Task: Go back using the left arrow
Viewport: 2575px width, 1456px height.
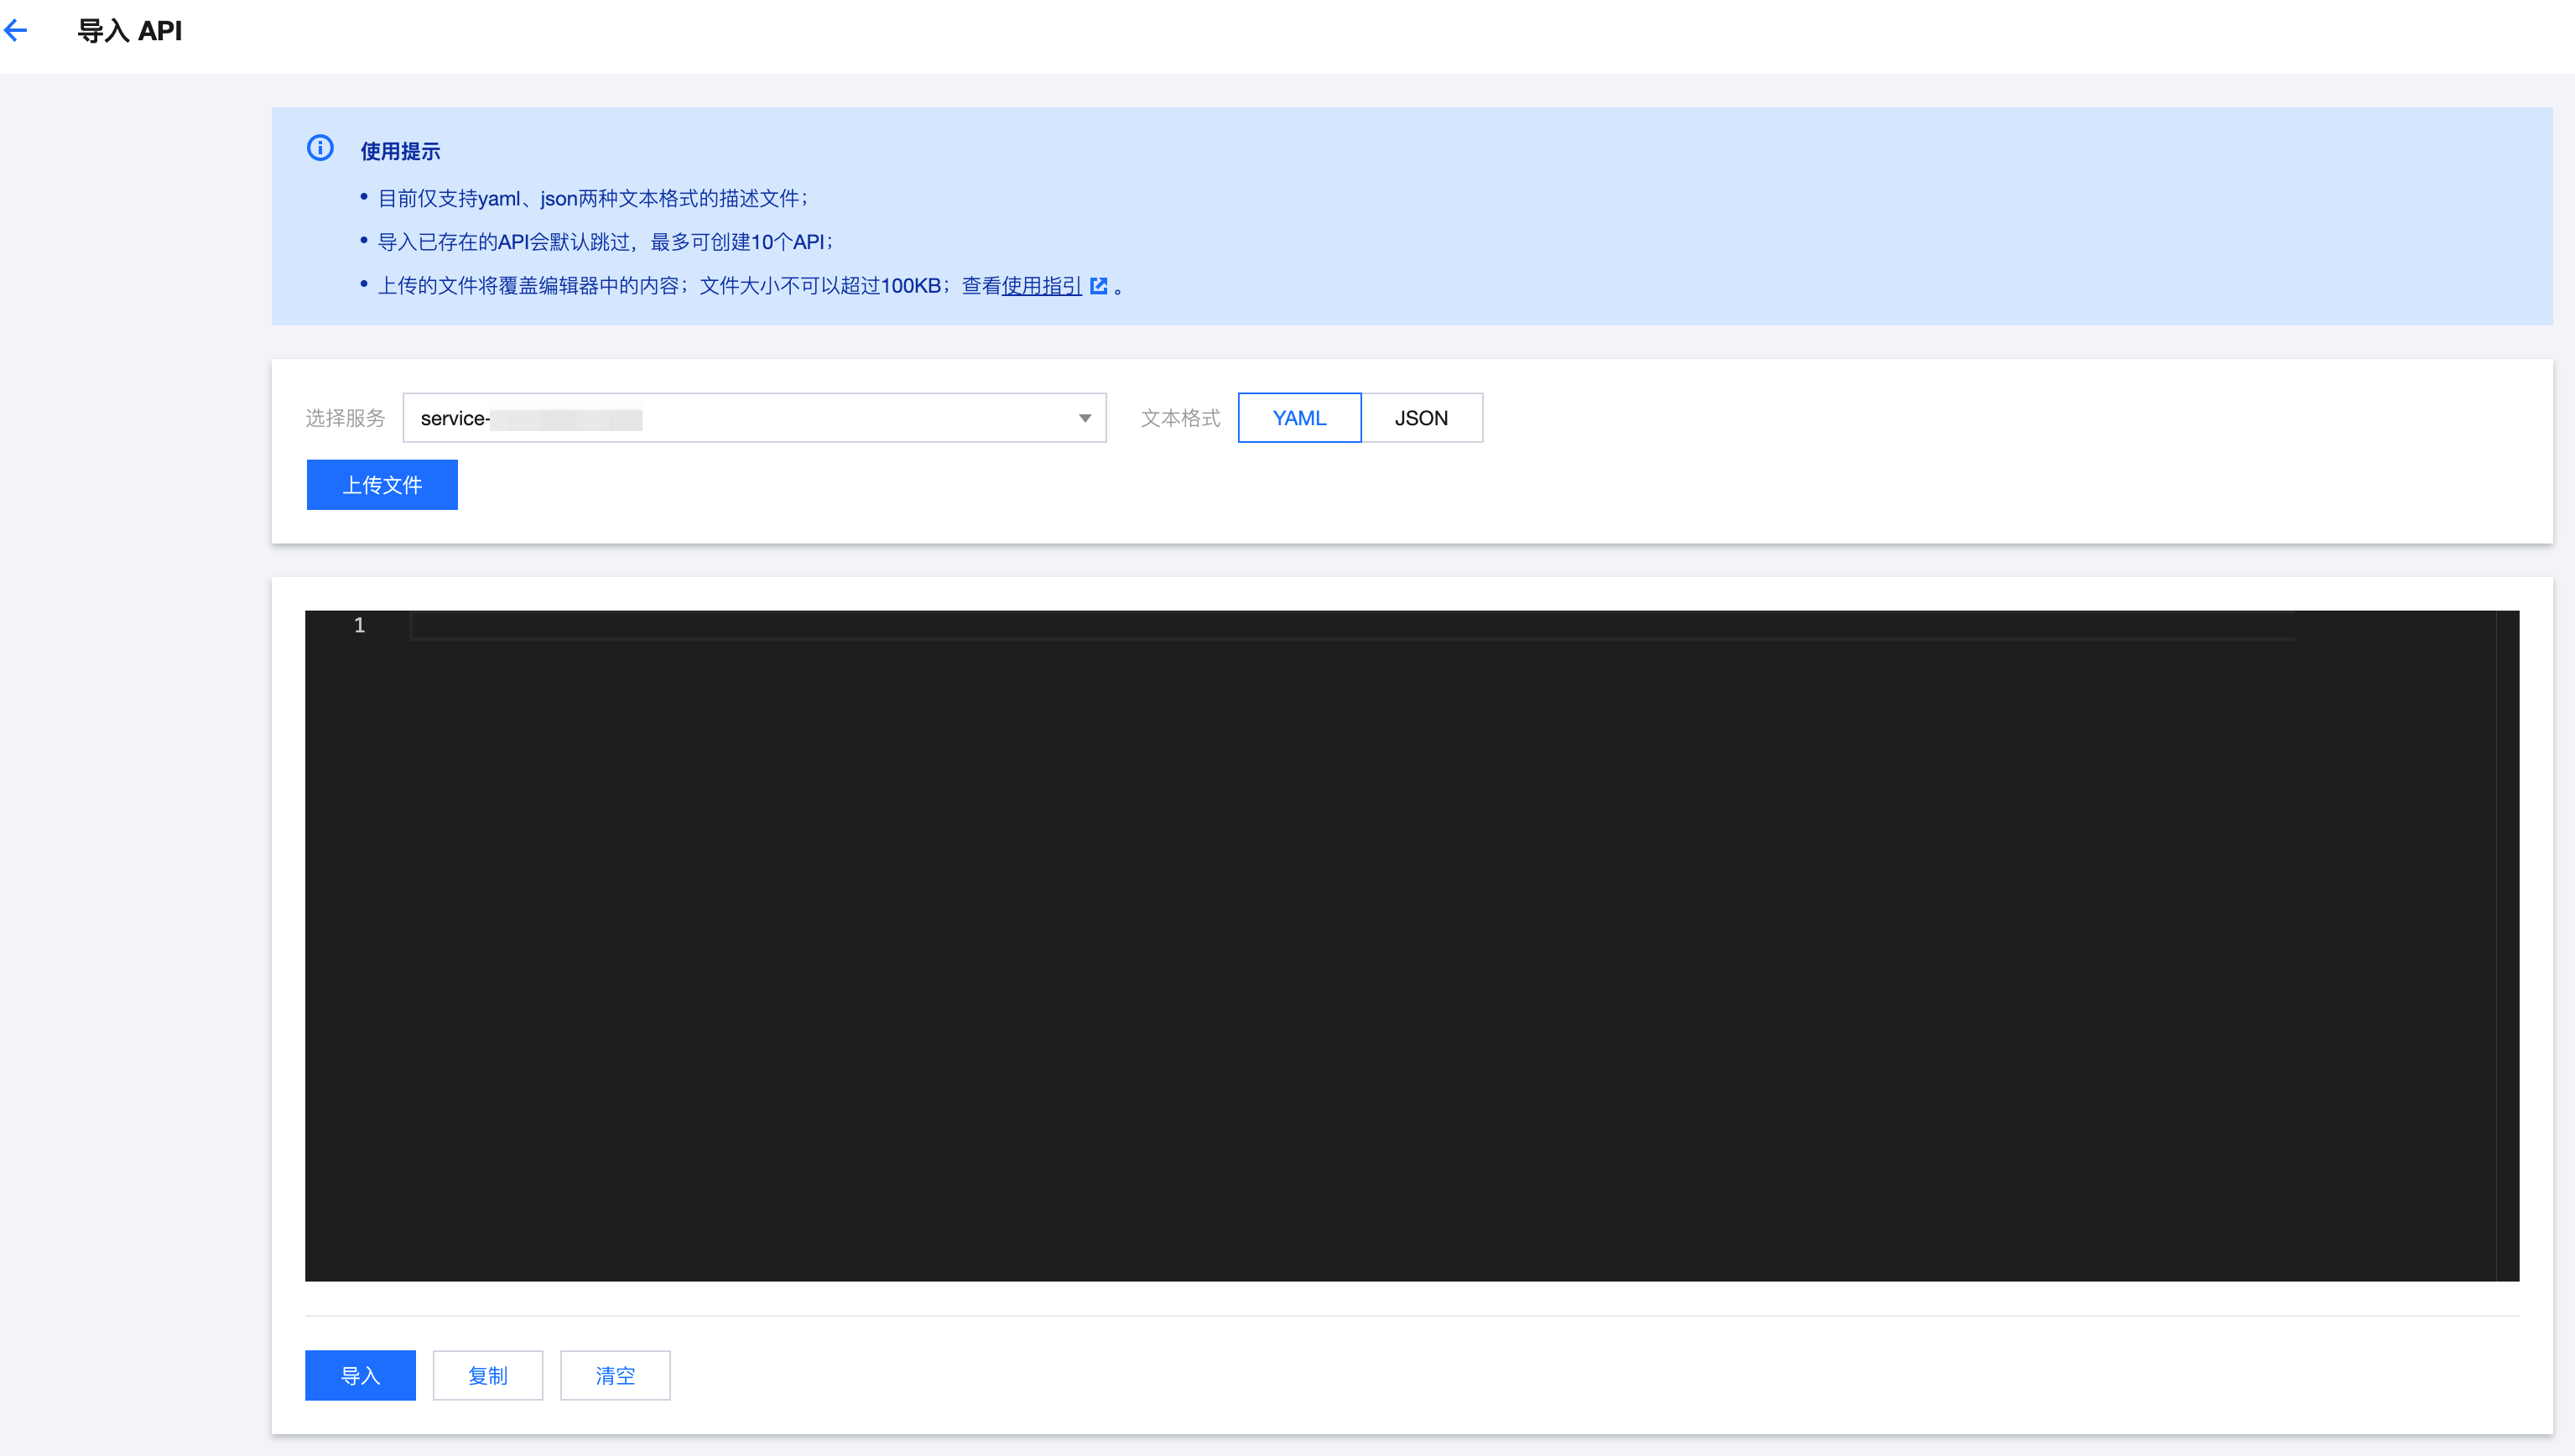Action: pyautogui.click(x=15, y=31)
